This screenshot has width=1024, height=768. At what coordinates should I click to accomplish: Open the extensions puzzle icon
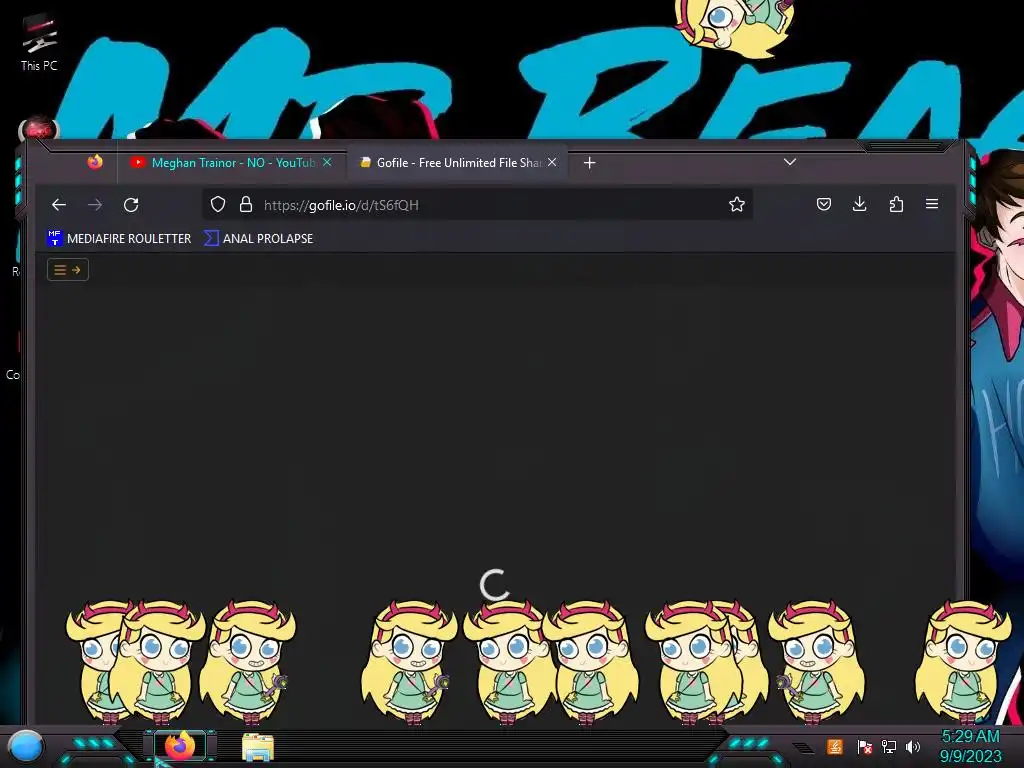pyautogui.click(x=896, y=204)
